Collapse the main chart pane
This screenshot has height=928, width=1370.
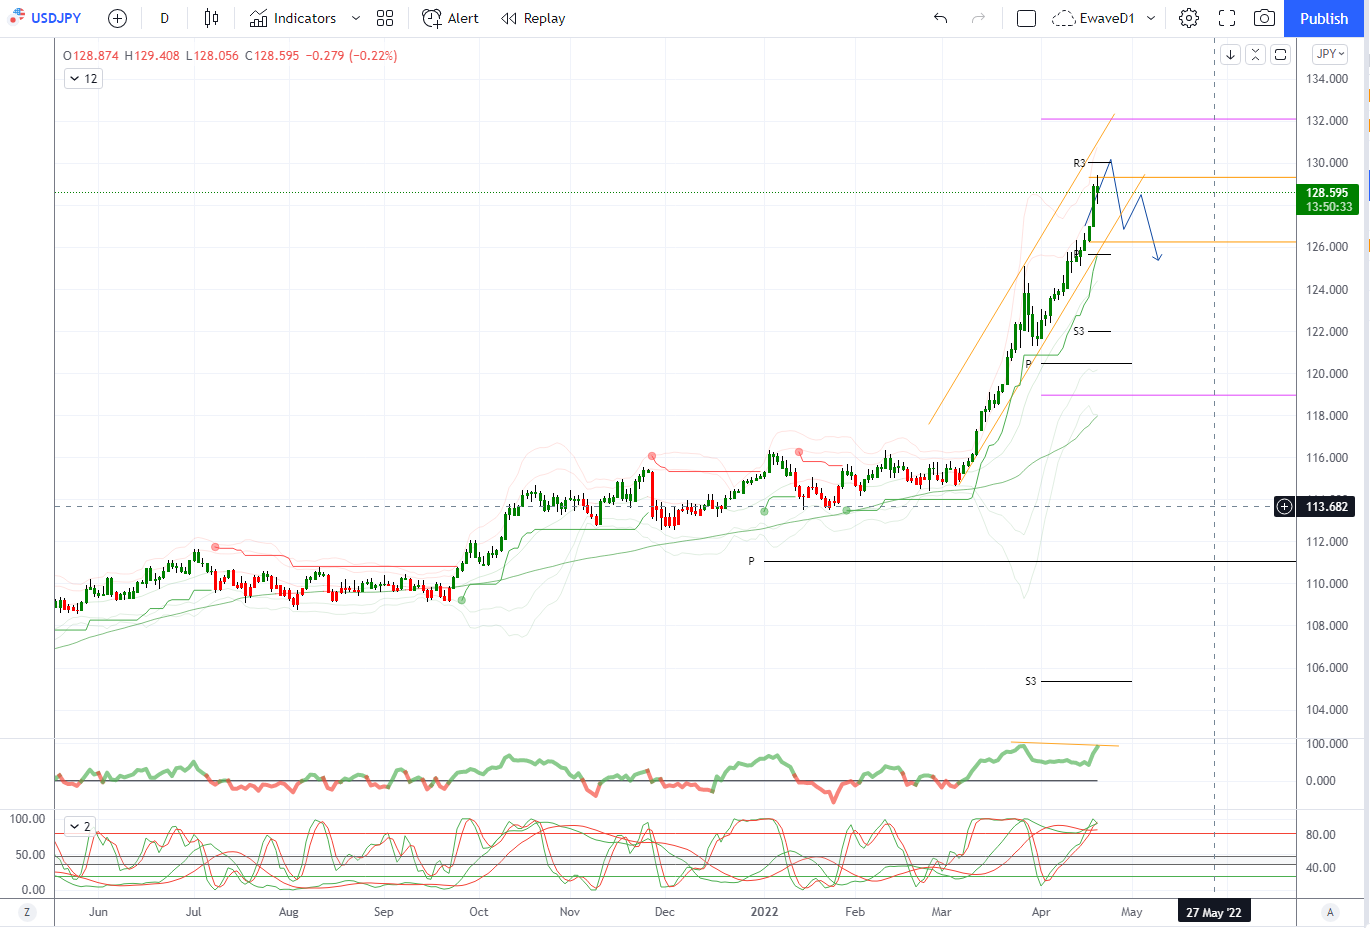pyautogui.click(x=1255, y=54)
